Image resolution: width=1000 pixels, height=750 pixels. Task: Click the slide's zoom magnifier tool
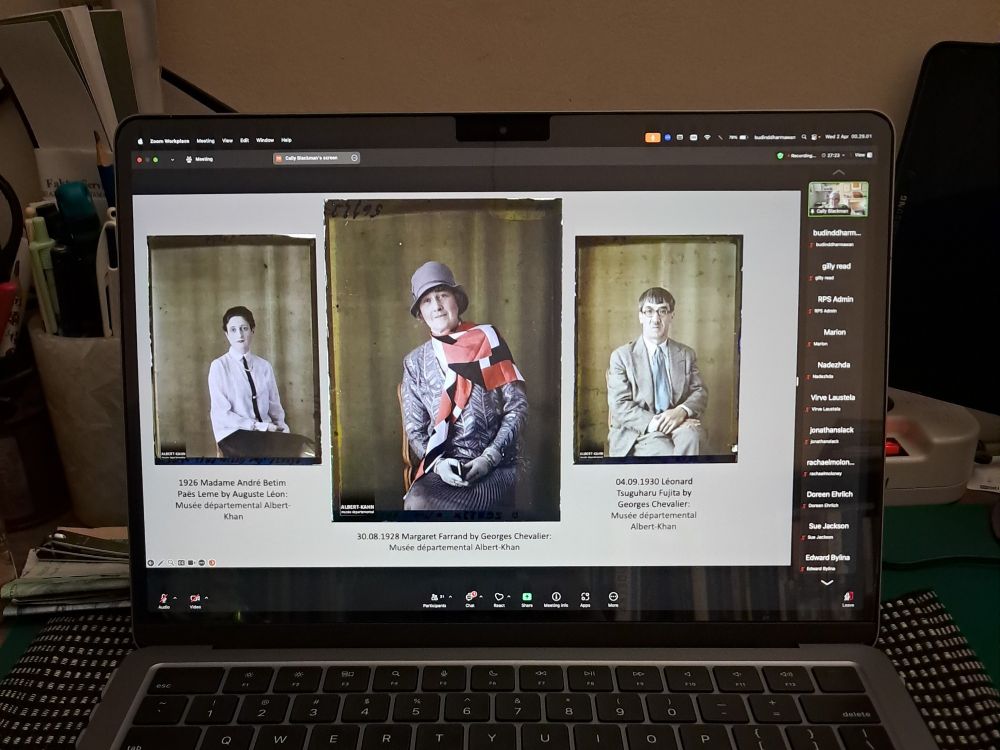click(x=171, y=563)
